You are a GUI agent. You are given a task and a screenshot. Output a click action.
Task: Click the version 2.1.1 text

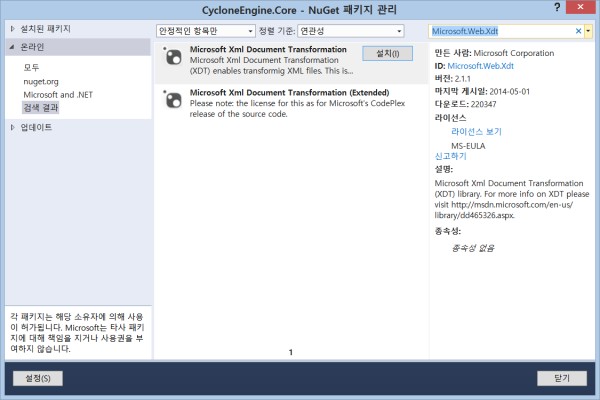pos(463,79)
